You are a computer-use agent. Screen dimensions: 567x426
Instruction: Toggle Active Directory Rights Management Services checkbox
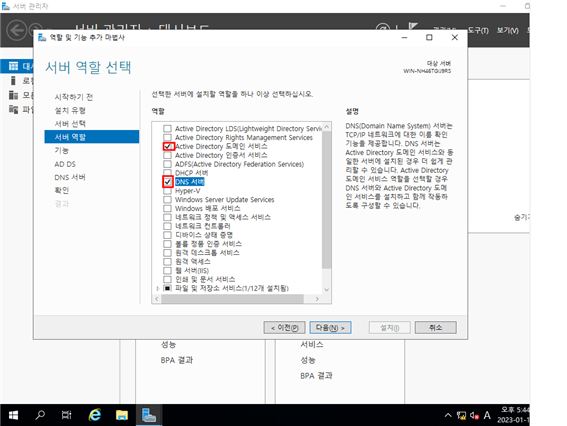[167, 137]
